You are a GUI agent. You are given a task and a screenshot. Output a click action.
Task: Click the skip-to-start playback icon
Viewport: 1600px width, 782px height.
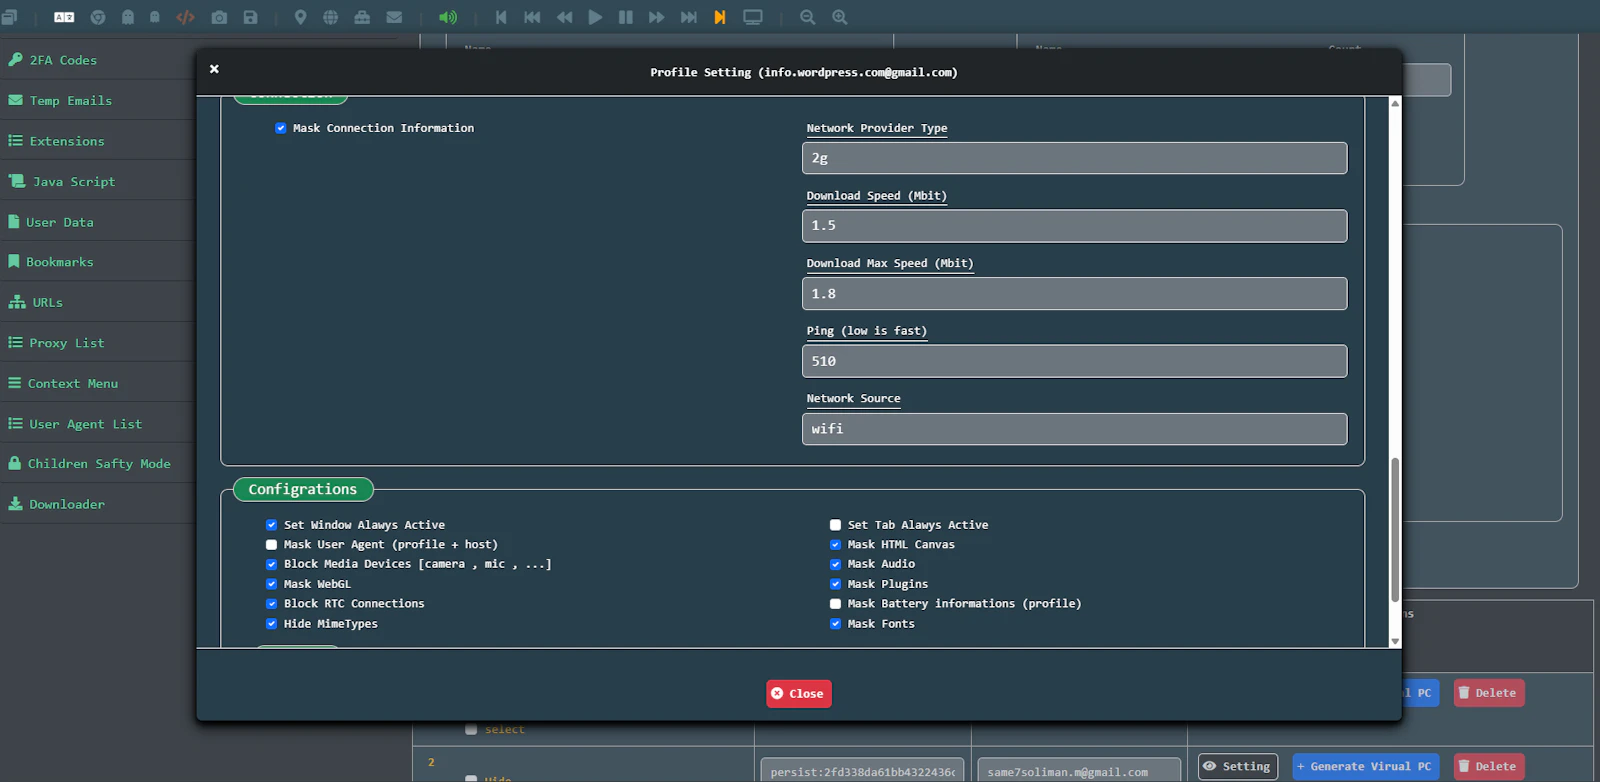click(x=501, y=17)
